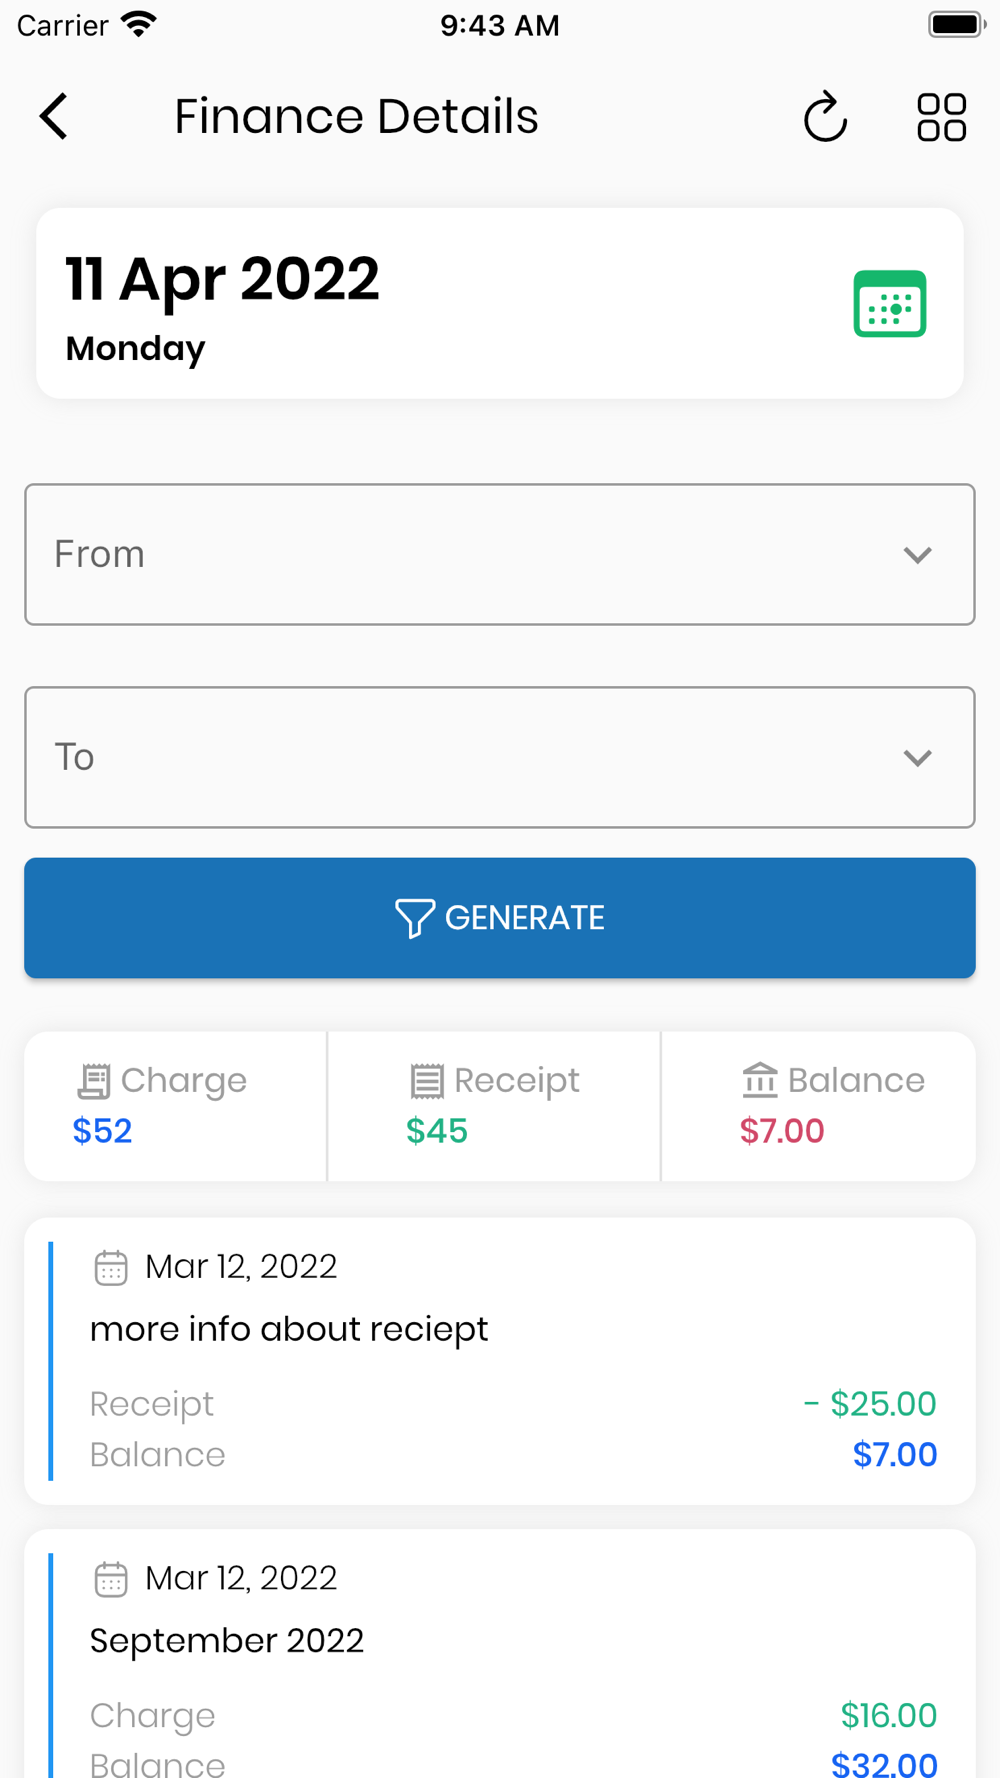Select the Charge $52 summary tab
Viewport: 1000px width, 1778px height.
click(x=176, y=1106)
